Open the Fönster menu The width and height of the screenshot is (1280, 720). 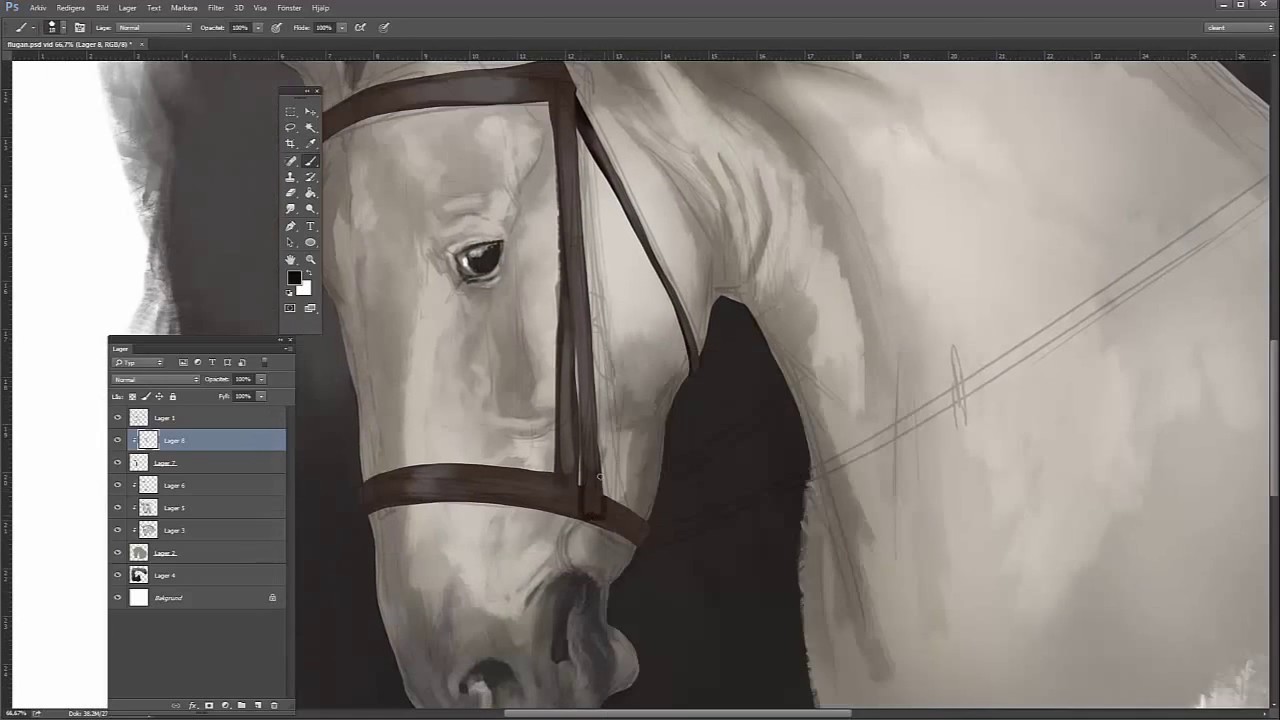pos(289,7)
